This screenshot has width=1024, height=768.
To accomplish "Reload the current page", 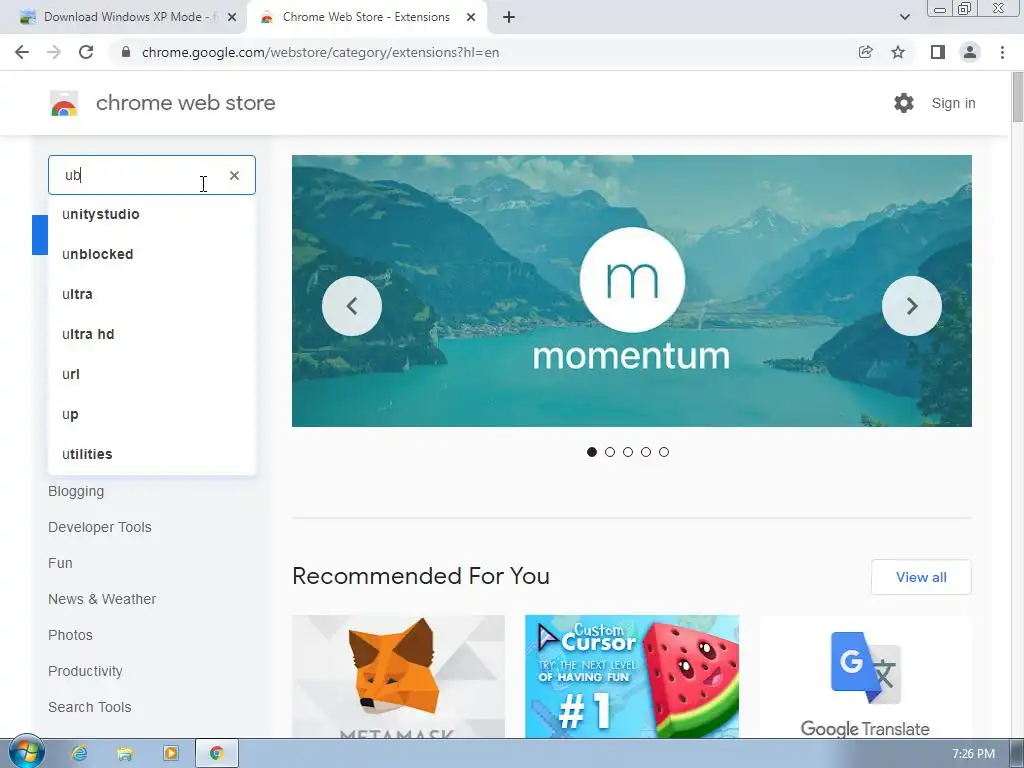I will click(86, 52).
